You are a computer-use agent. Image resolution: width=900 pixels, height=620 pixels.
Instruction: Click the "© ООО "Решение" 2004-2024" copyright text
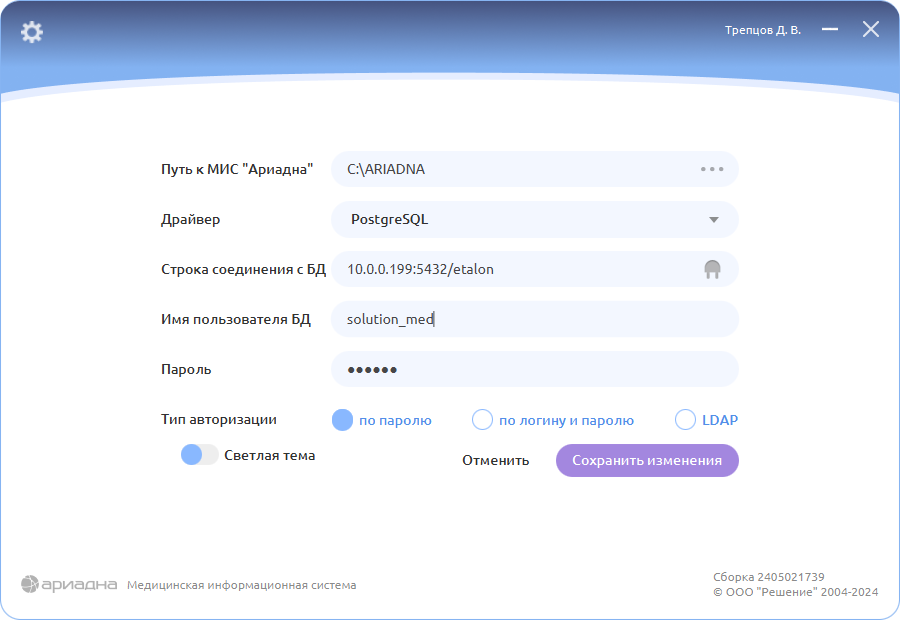point(796,592)
